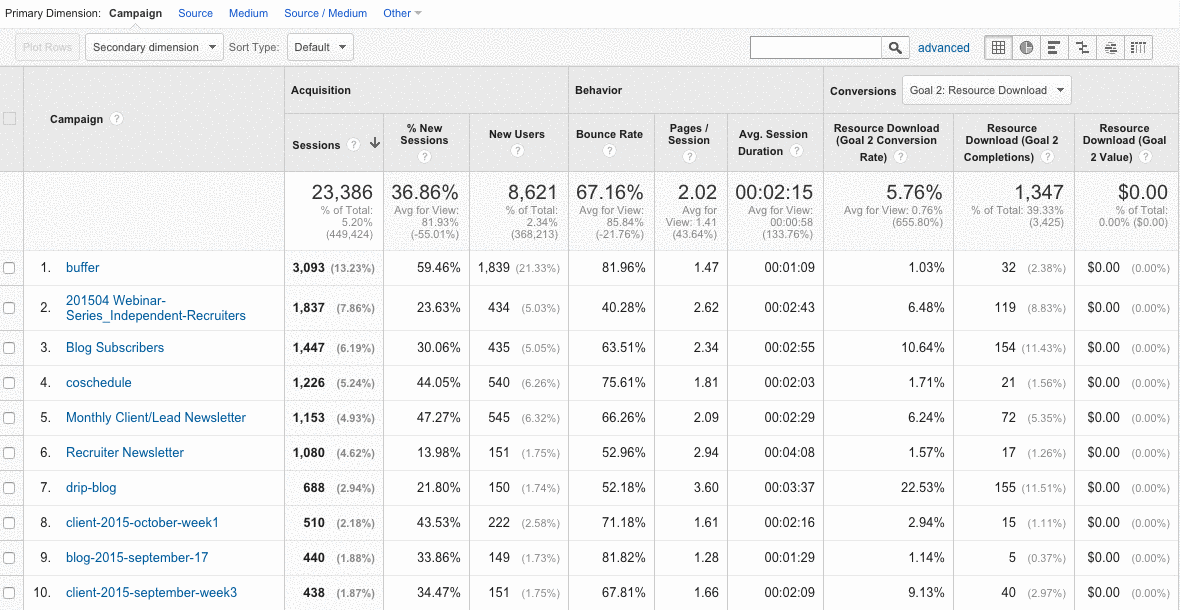Select the Recruiter Newsletter row checkbox
Screen dimensions: 1180x610
point(10,453)
